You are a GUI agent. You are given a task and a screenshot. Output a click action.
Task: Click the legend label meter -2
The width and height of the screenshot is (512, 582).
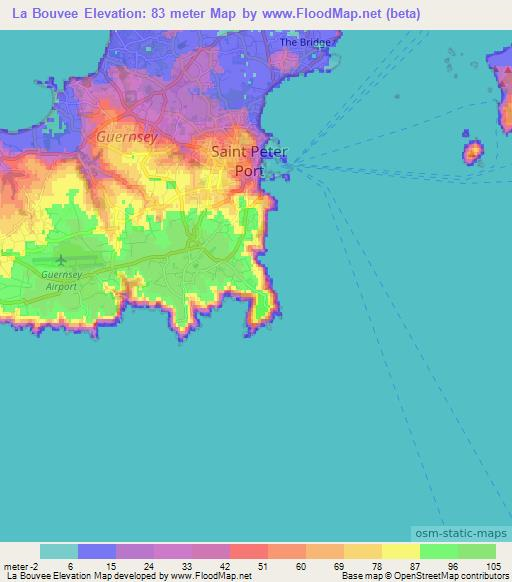coord(21,567)
